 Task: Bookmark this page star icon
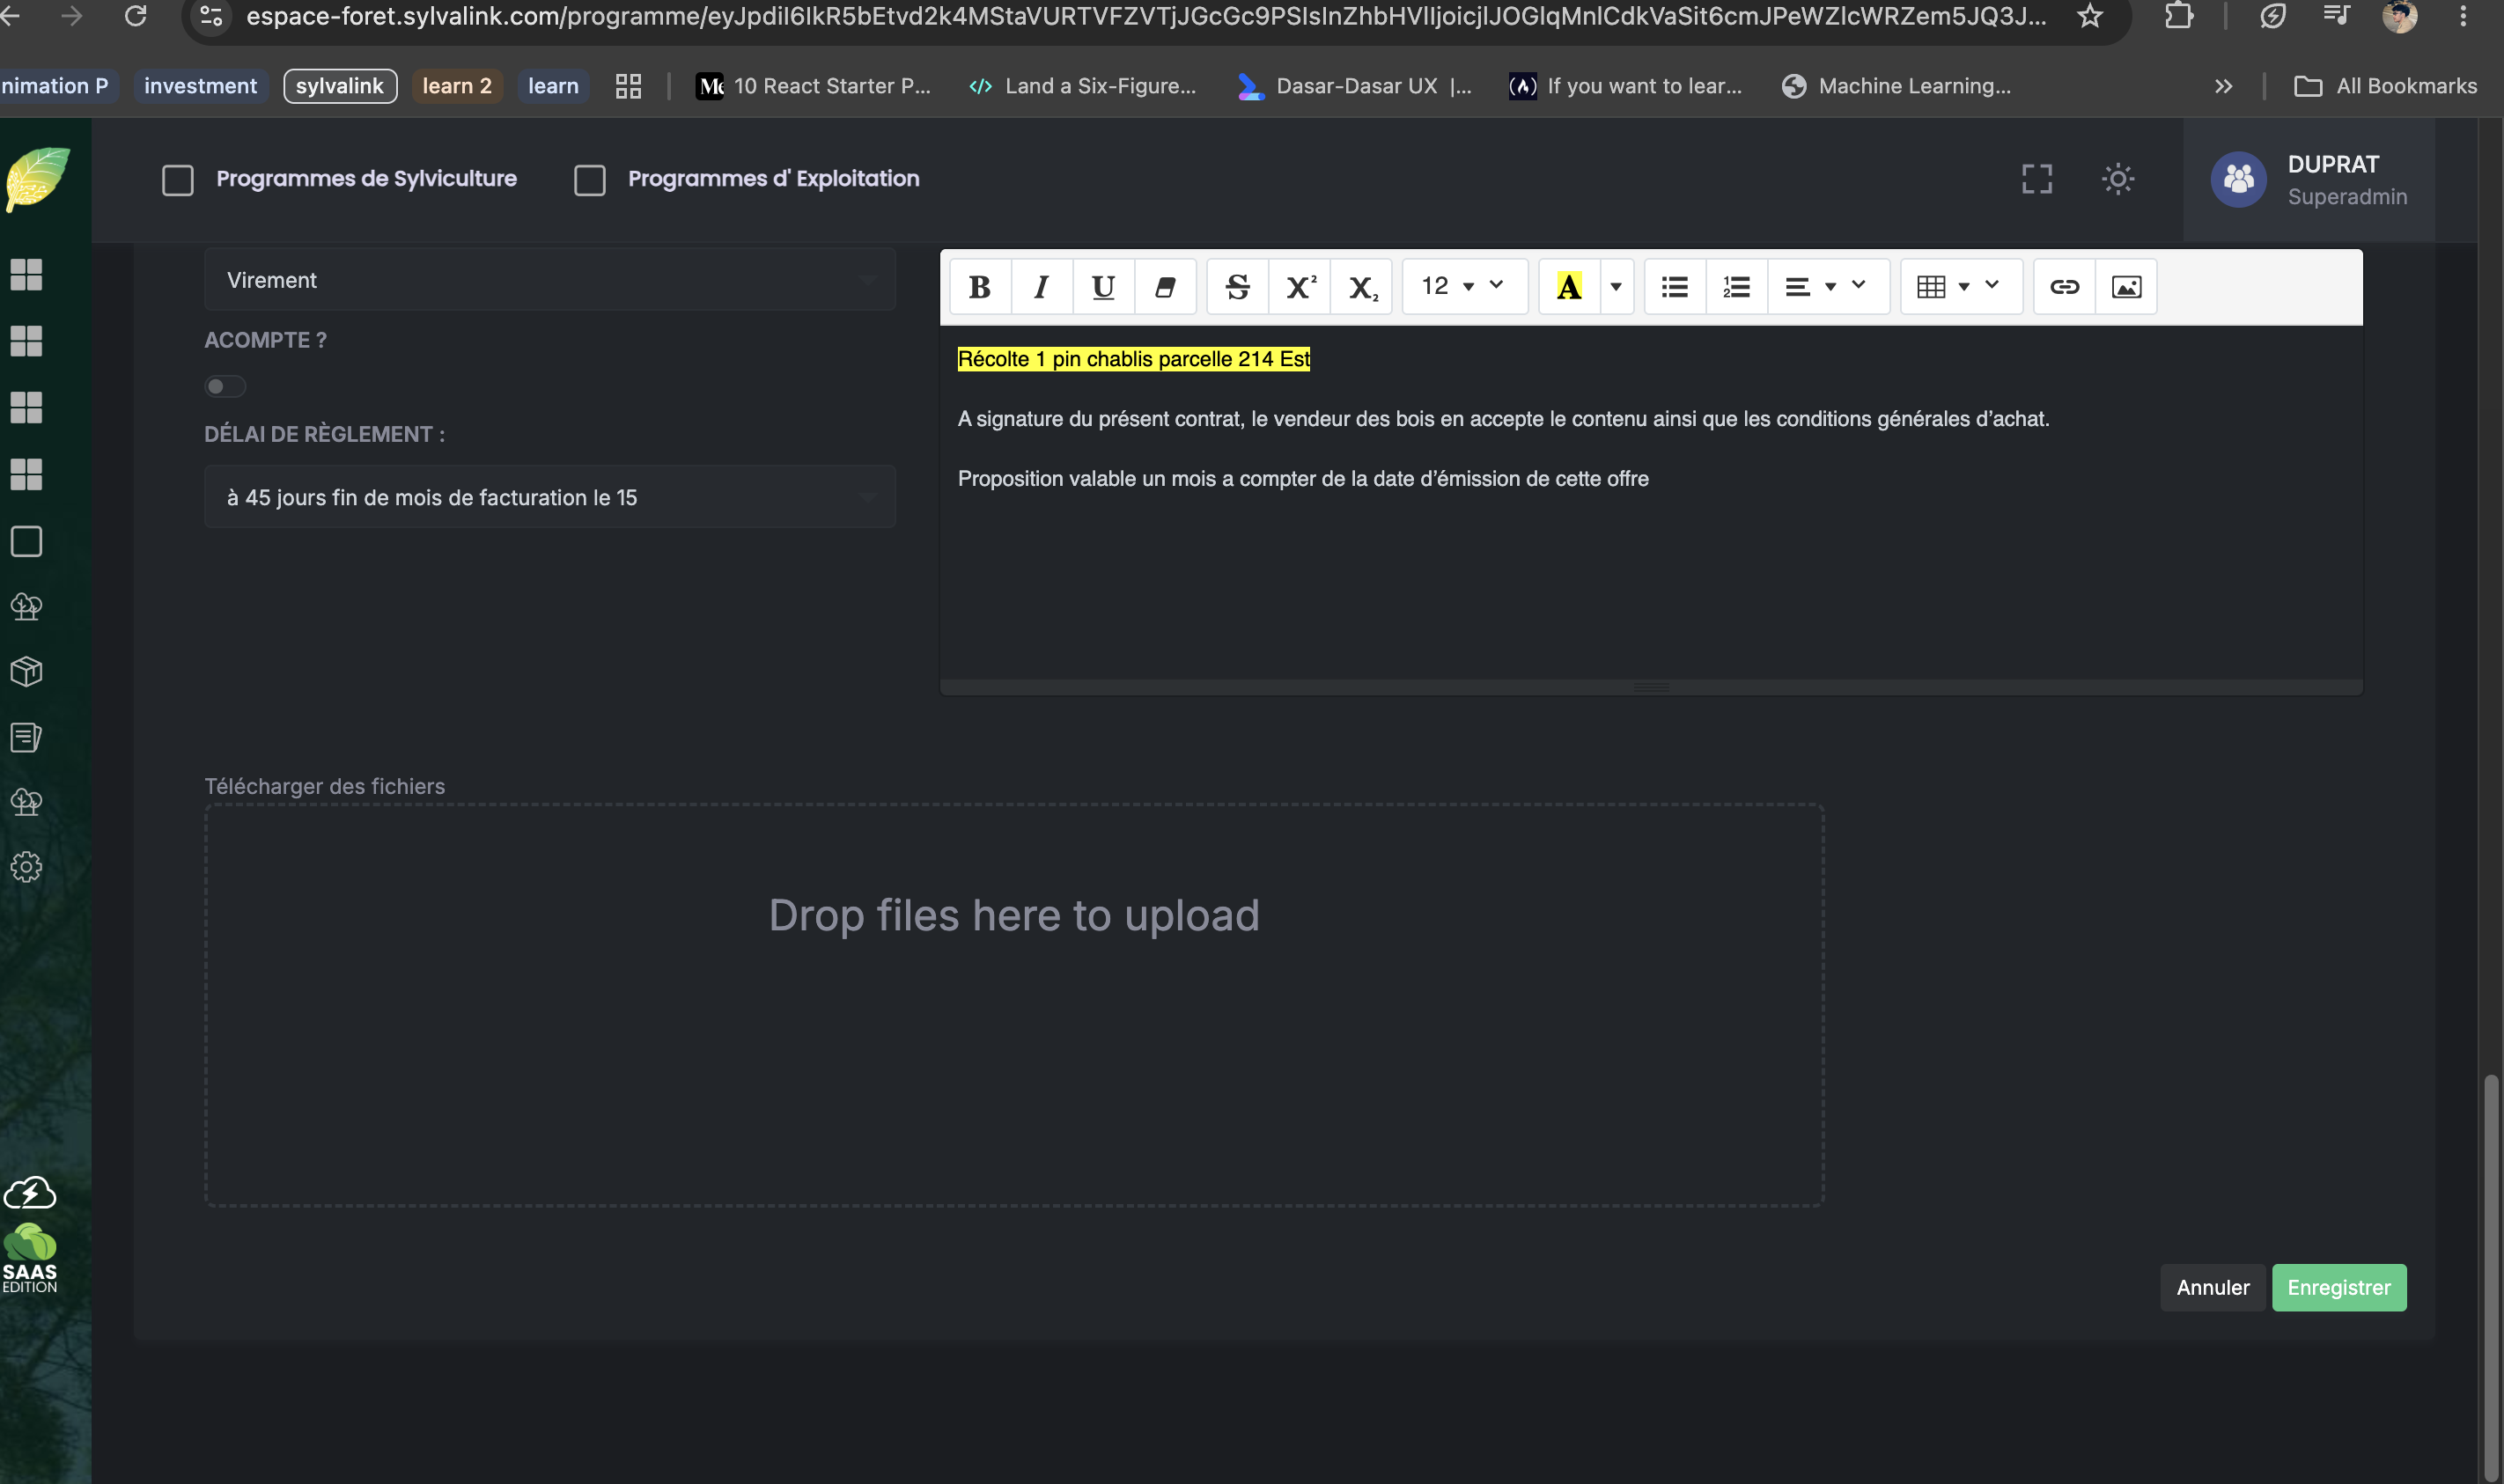pyautogui.click(x=2090, y=16)
